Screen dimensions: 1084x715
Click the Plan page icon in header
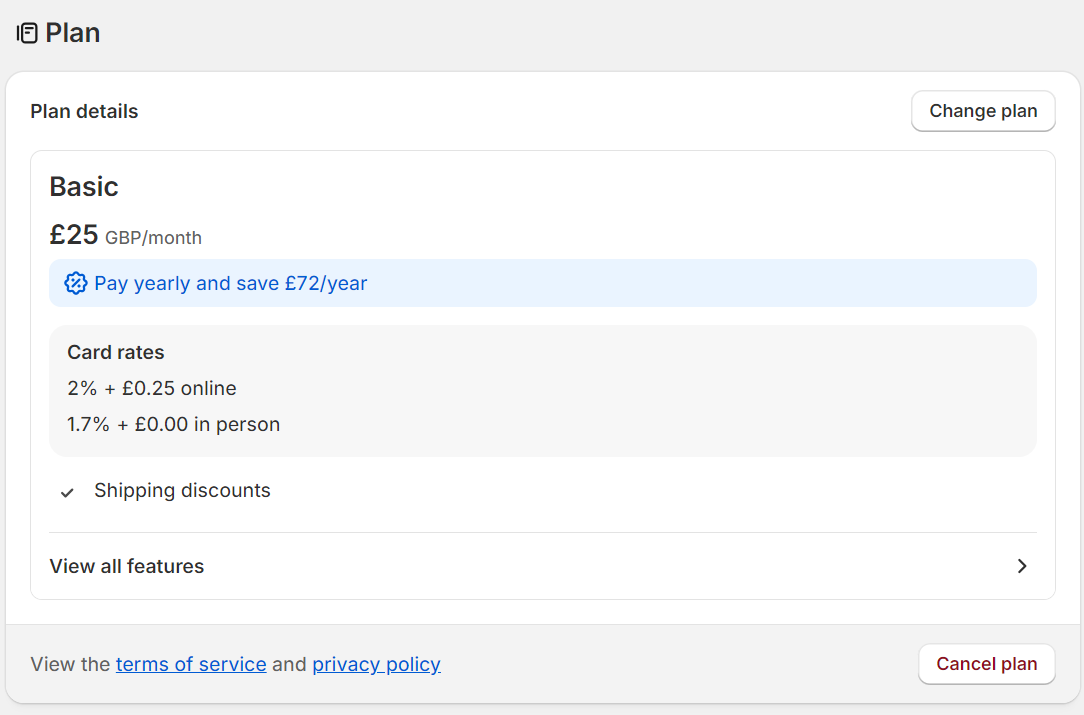[27, 33]
